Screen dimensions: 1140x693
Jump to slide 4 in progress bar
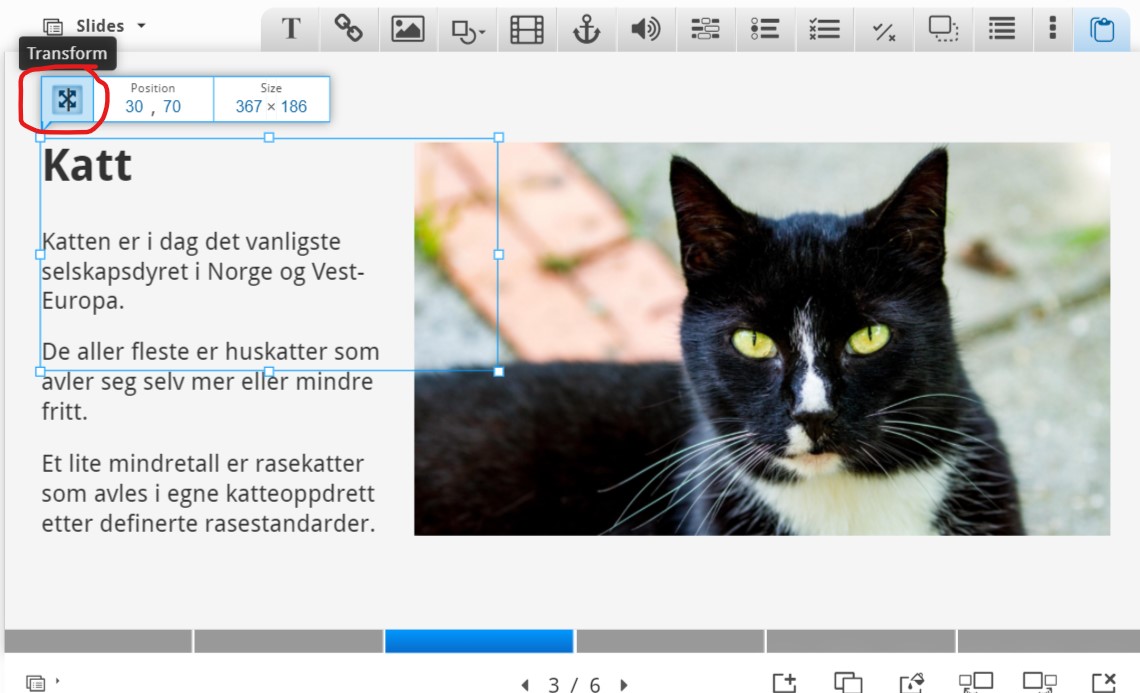pyautogui.click(x=670, y=641)
